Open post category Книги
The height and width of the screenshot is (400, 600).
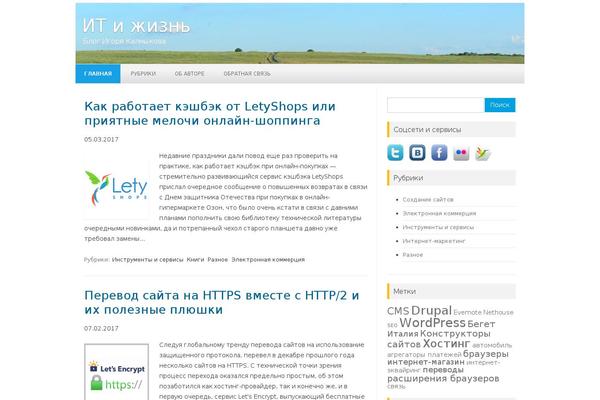(x=196, y=260)
